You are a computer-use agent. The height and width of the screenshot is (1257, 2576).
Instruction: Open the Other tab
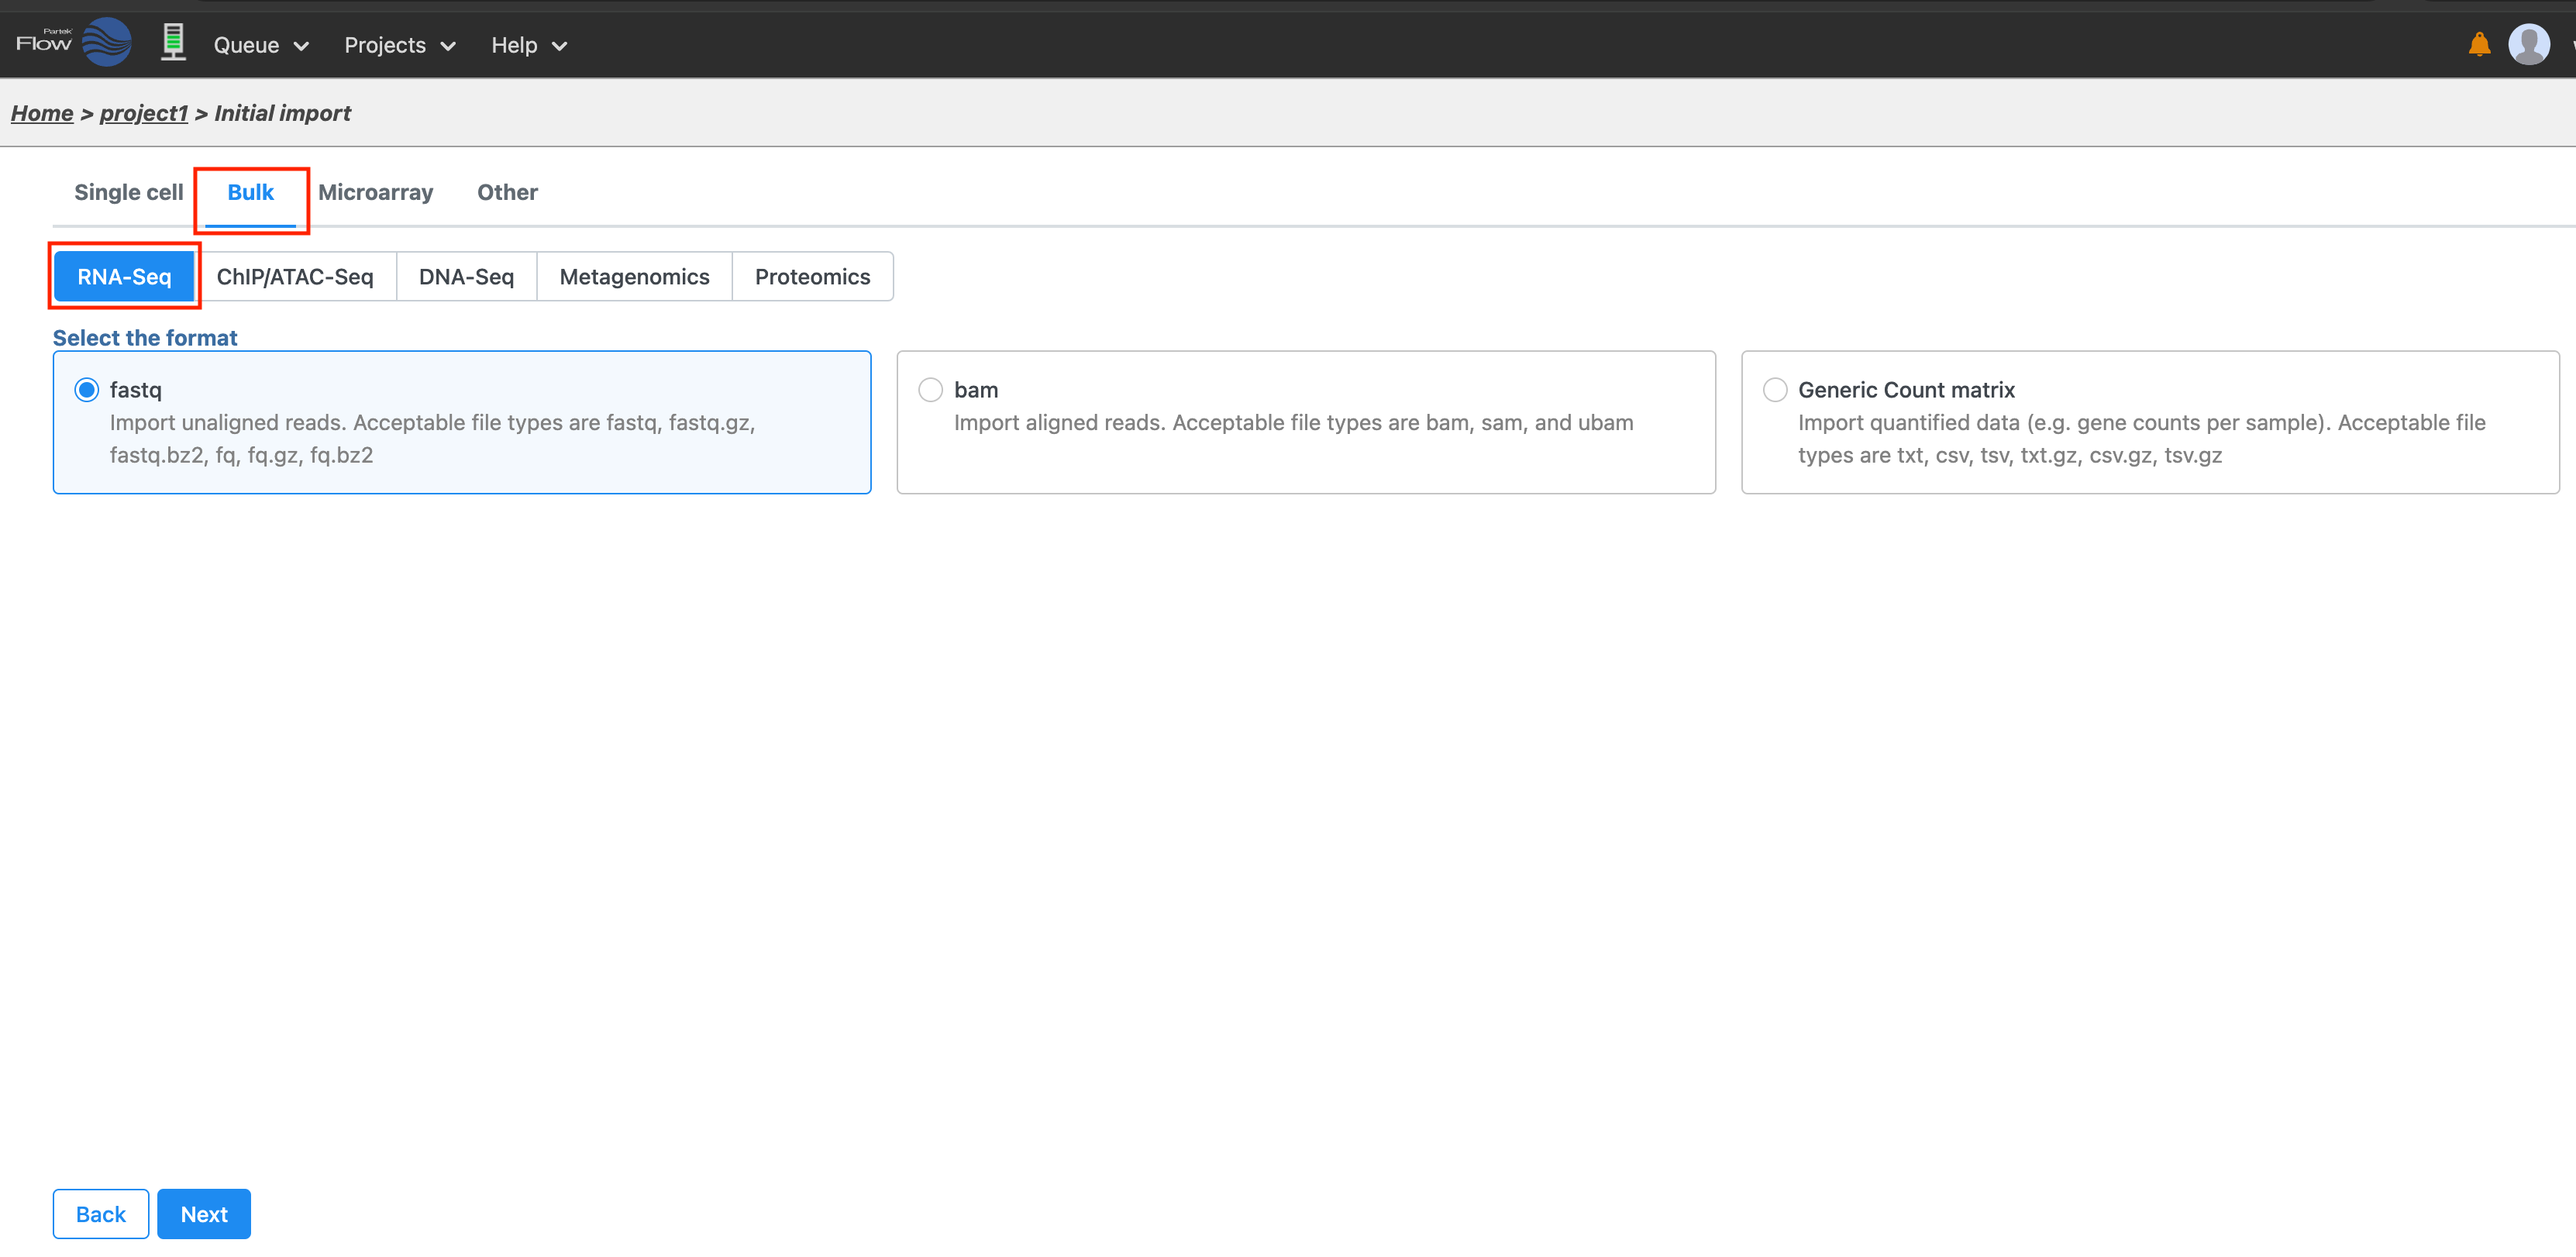(x=507, y=192)
